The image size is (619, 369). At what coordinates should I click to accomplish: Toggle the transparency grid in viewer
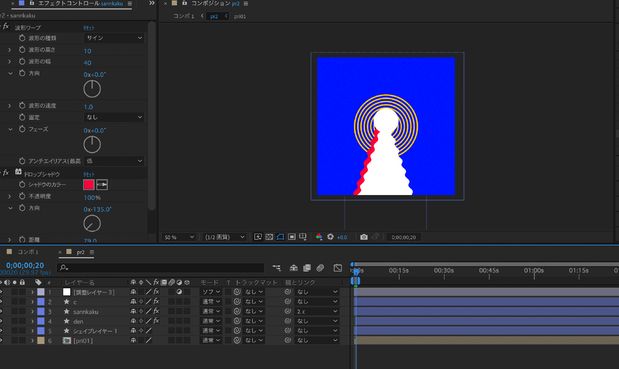pos(269,237)
